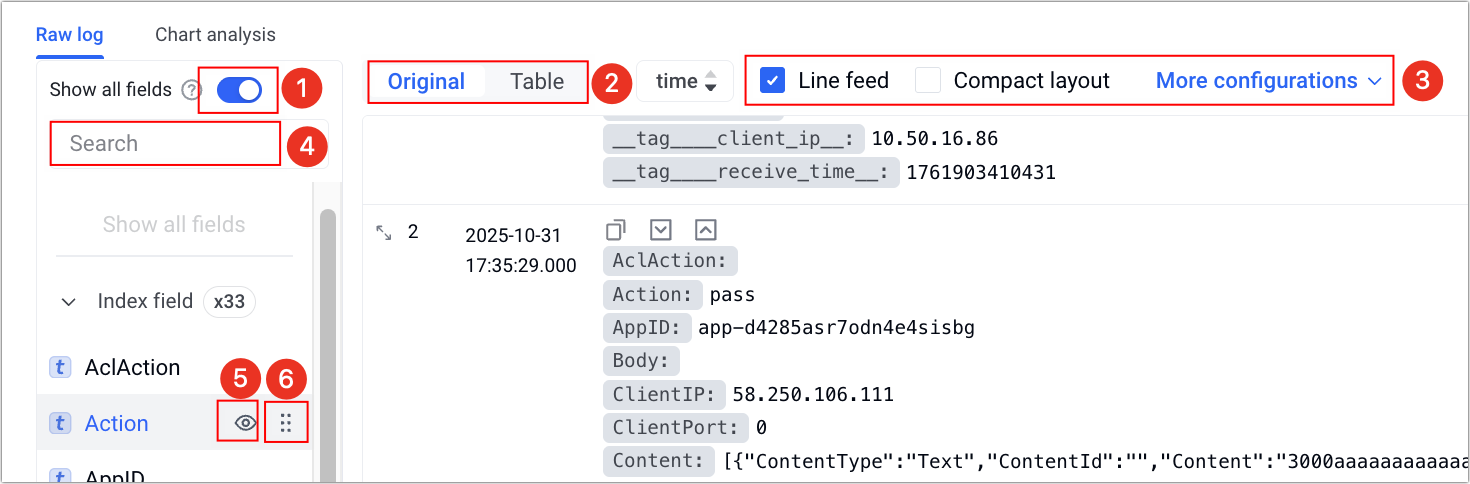Viewport: 1470px width, 484px height.
Task: Collapse the Index field section chevron
Action: click(x=69, y=301)
